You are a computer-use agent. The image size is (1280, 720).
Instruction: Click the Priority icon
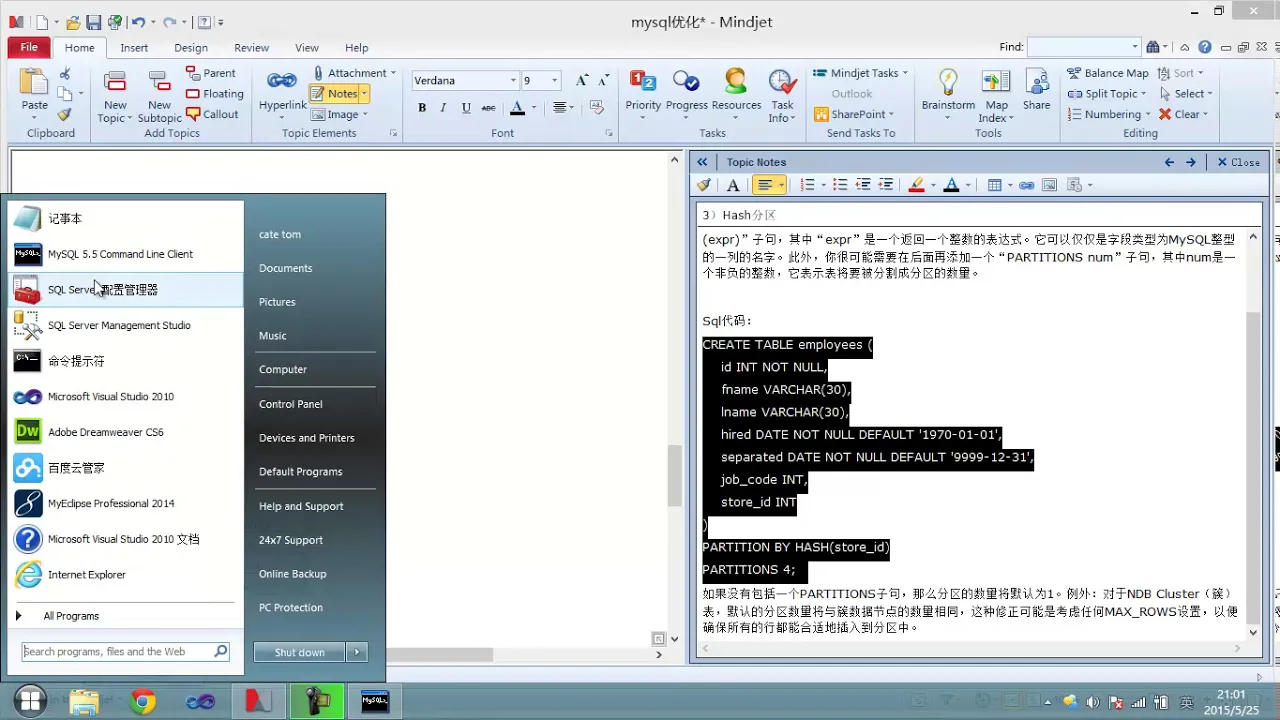coord(643,81)
